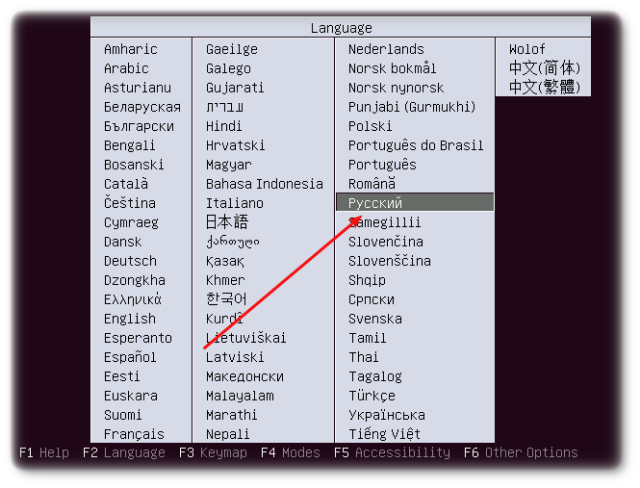Select Українська from the list

[x=386, y=415]
